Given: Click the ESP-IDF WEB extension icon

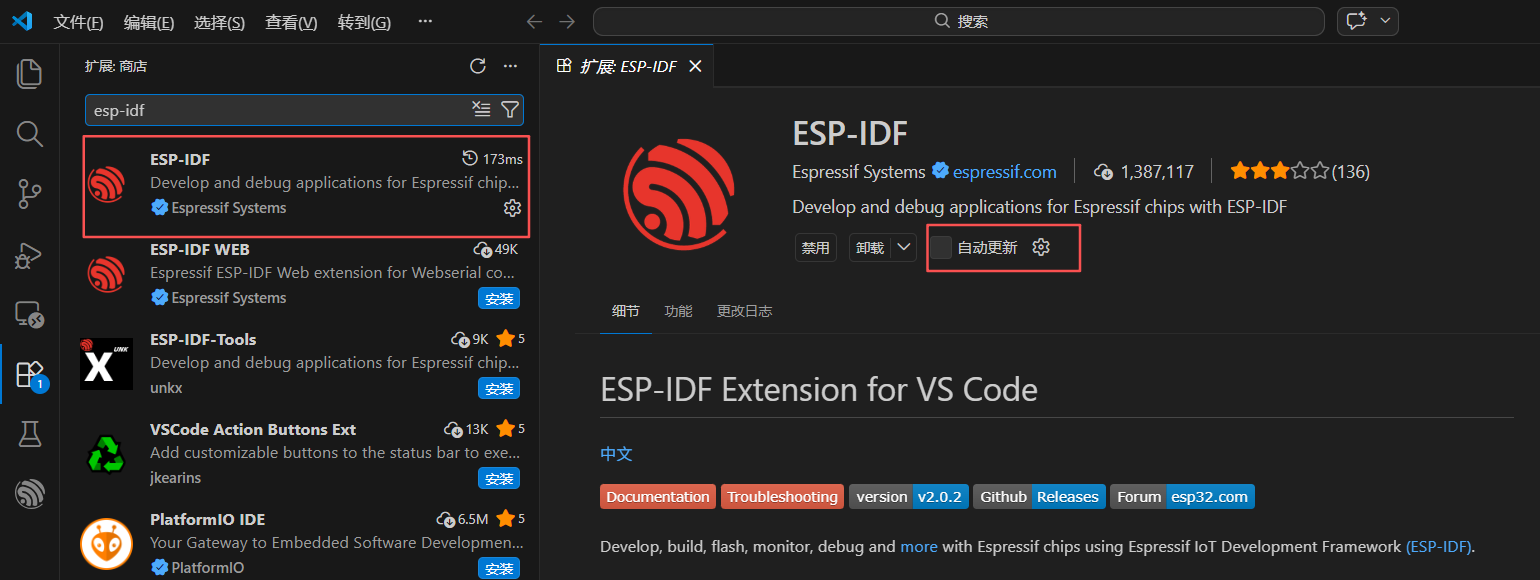Looking at the screenshot, I should 106,272.
